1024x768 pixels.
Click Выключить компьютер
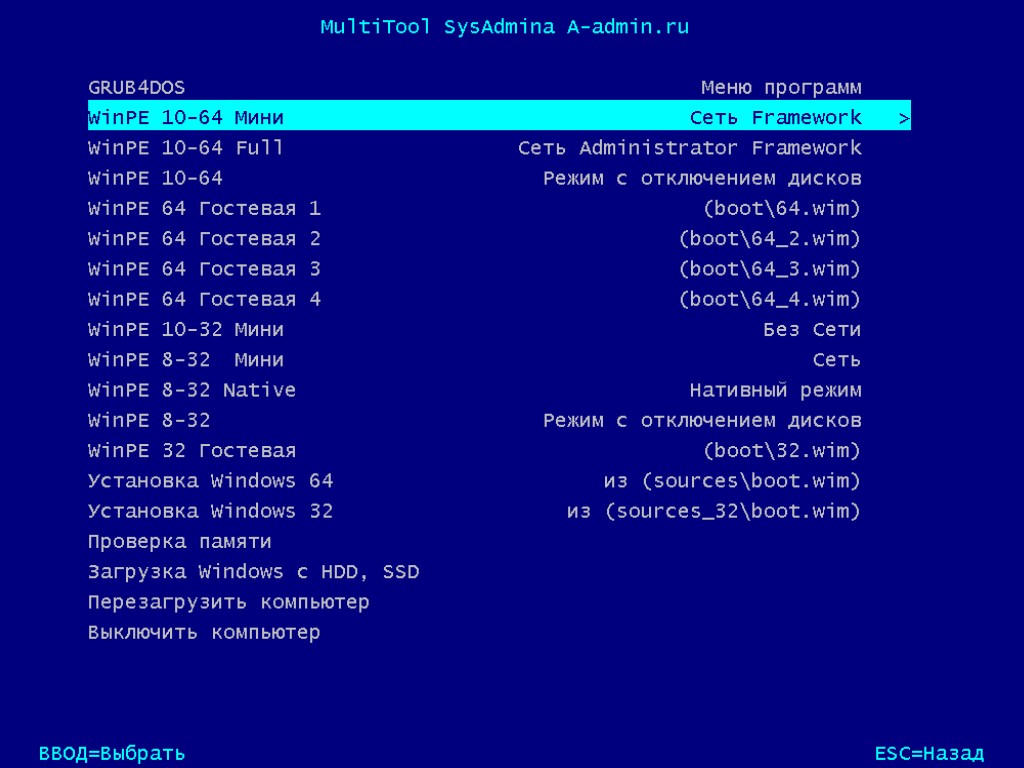click(x=204, y=633)
